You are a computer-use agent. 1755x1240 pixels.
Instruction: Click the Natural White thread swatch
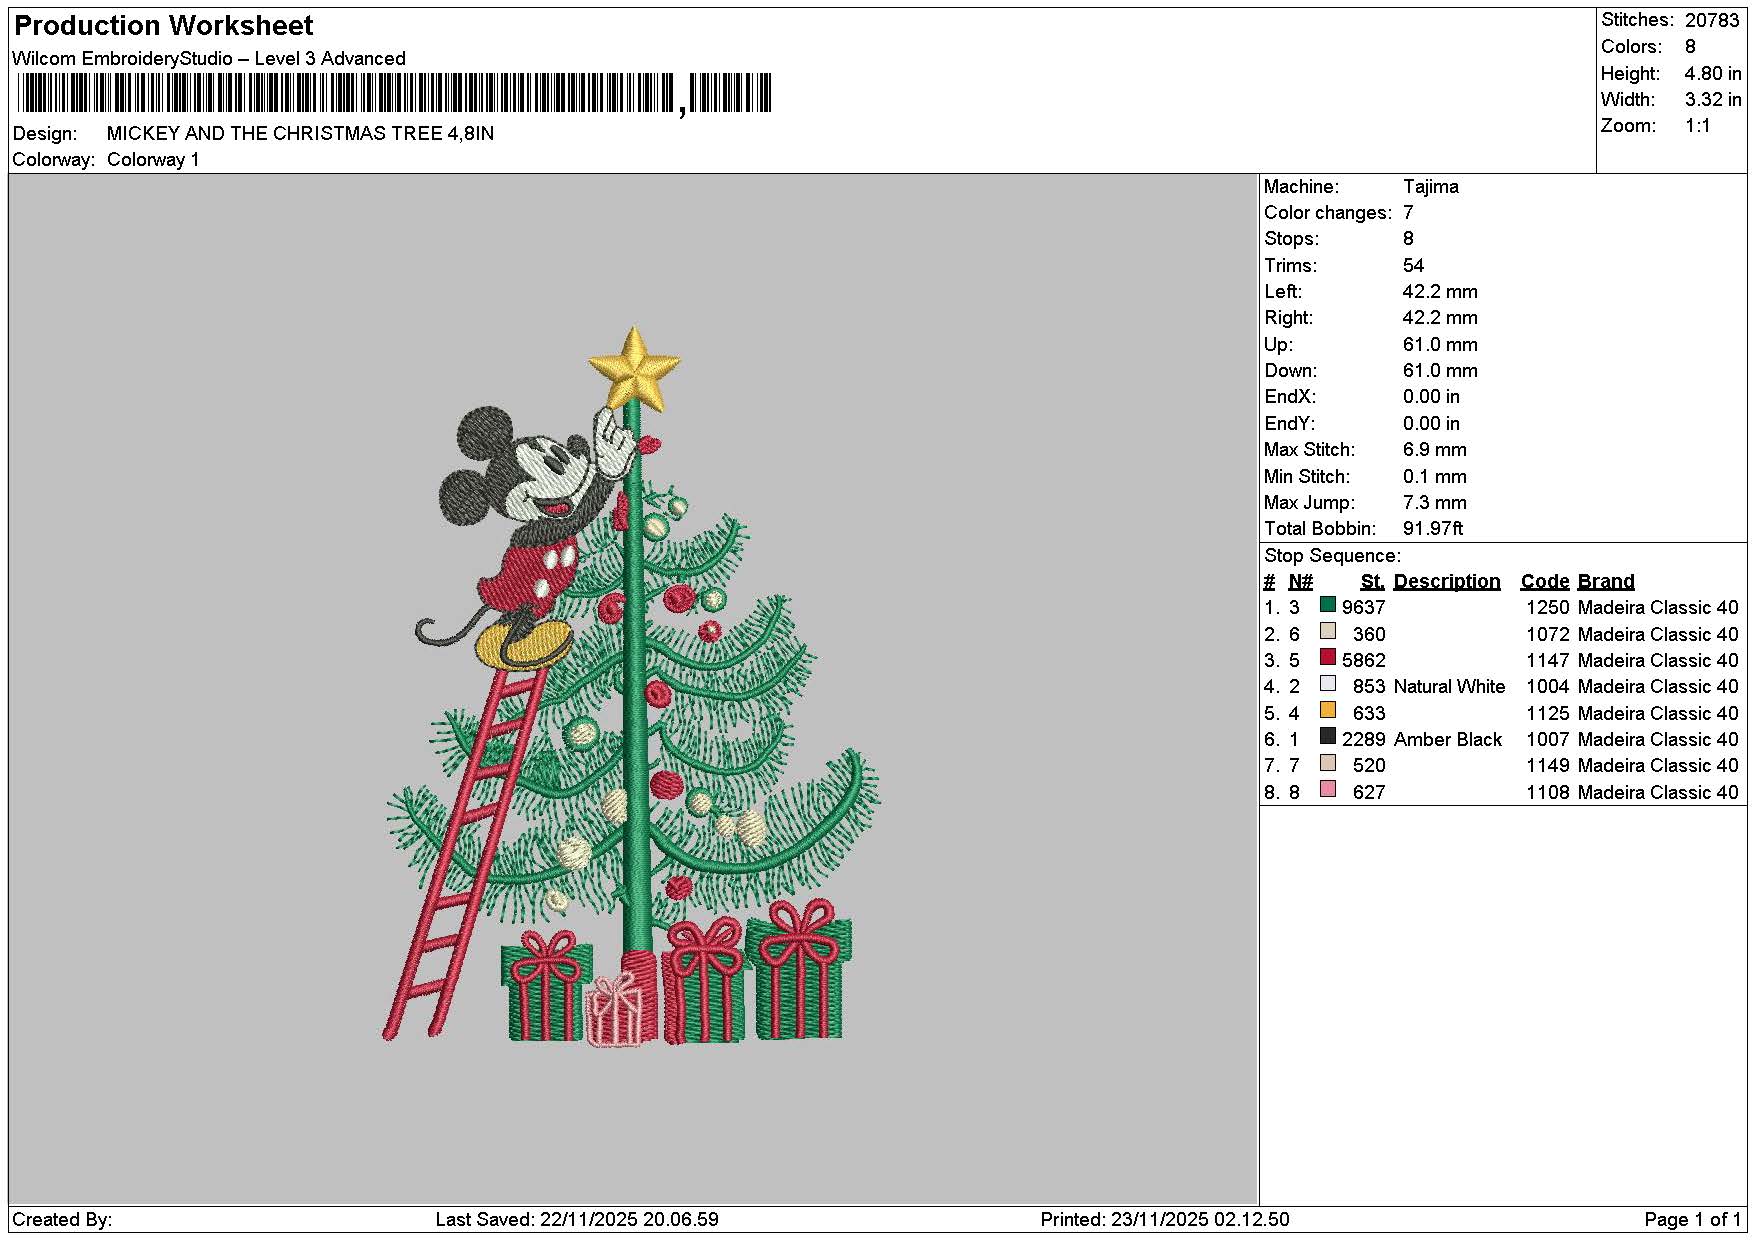(x=1328, y=684)
